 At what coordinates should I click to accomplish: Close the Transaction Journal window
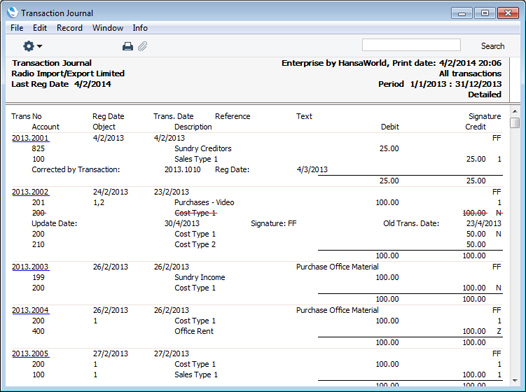coord(508,13)
